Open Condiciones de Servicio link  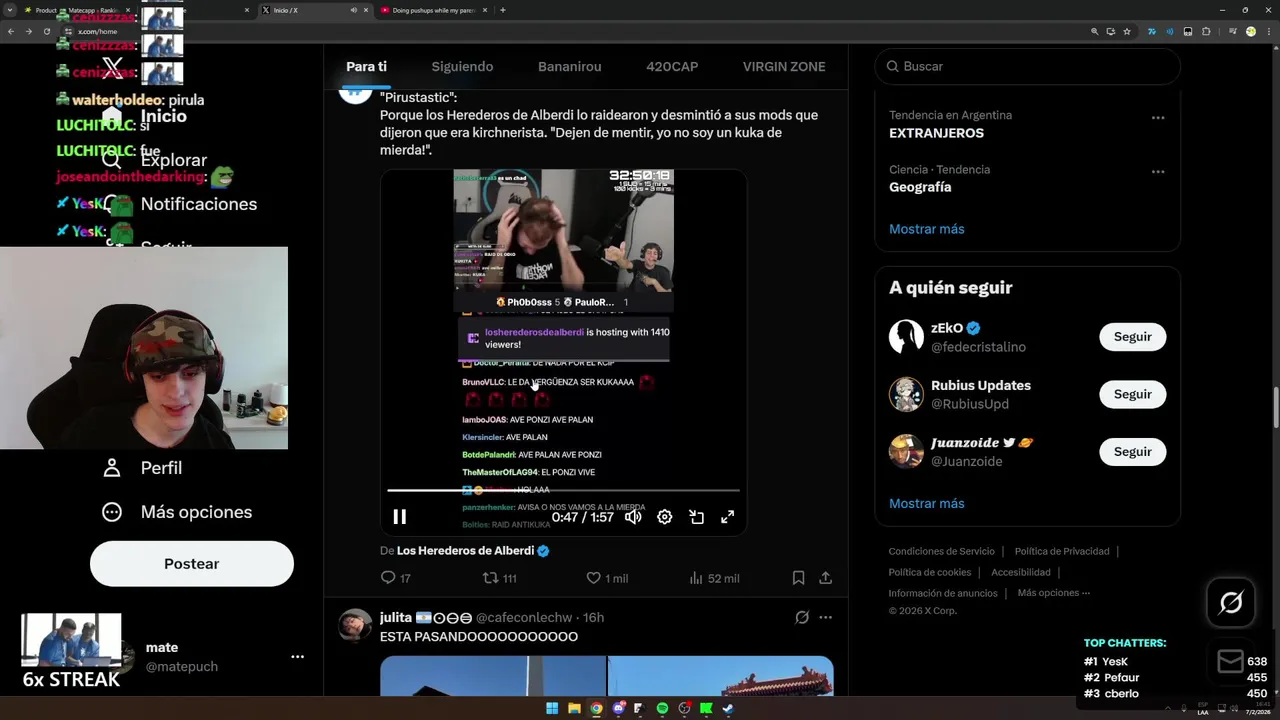942,551
